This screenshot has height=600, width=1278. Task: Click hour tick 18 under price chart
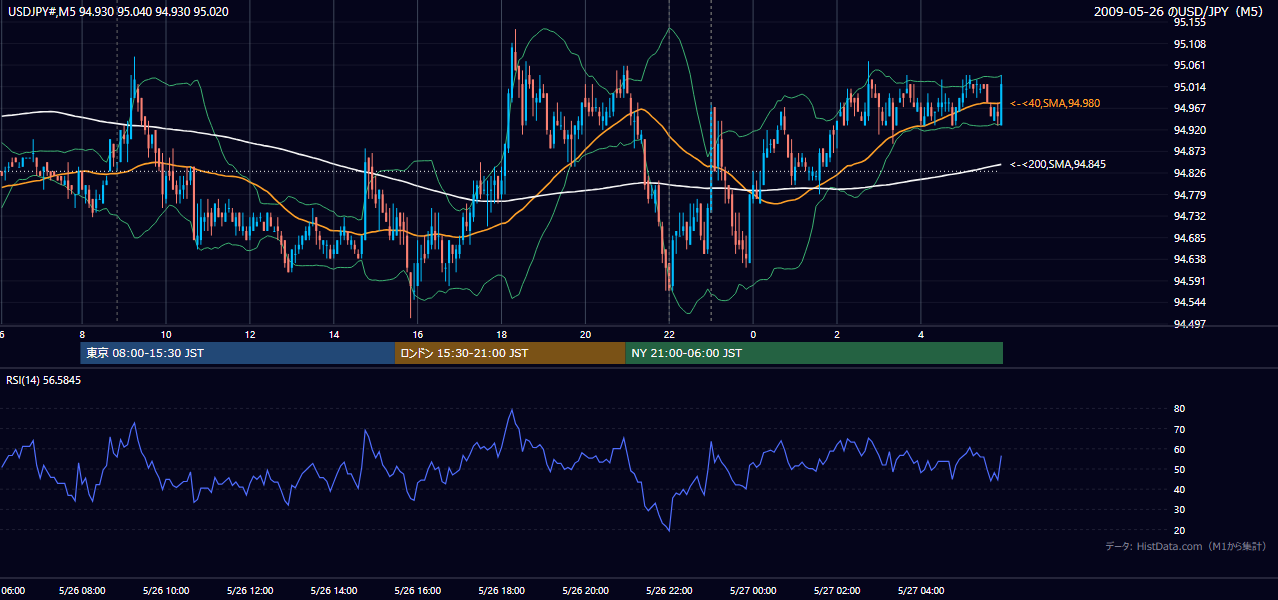[x=502, y=335]
